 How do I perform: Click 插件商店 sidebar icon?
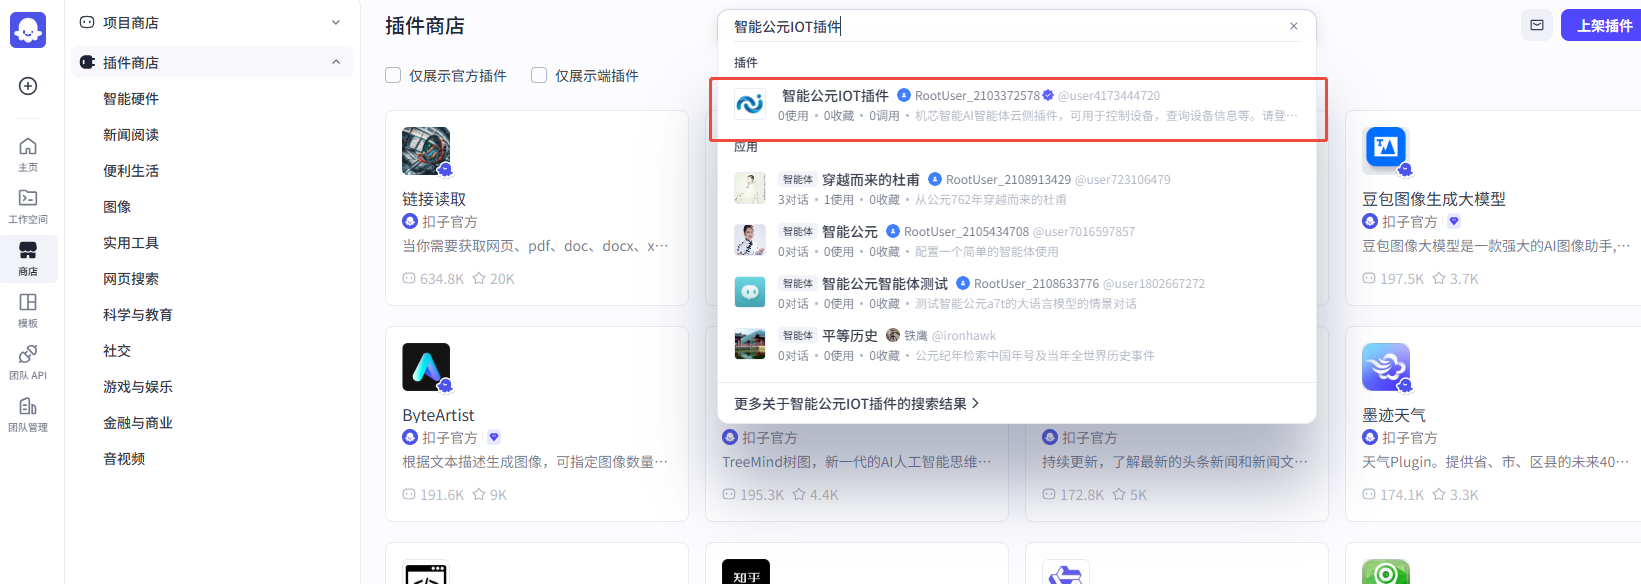(87, 62)
